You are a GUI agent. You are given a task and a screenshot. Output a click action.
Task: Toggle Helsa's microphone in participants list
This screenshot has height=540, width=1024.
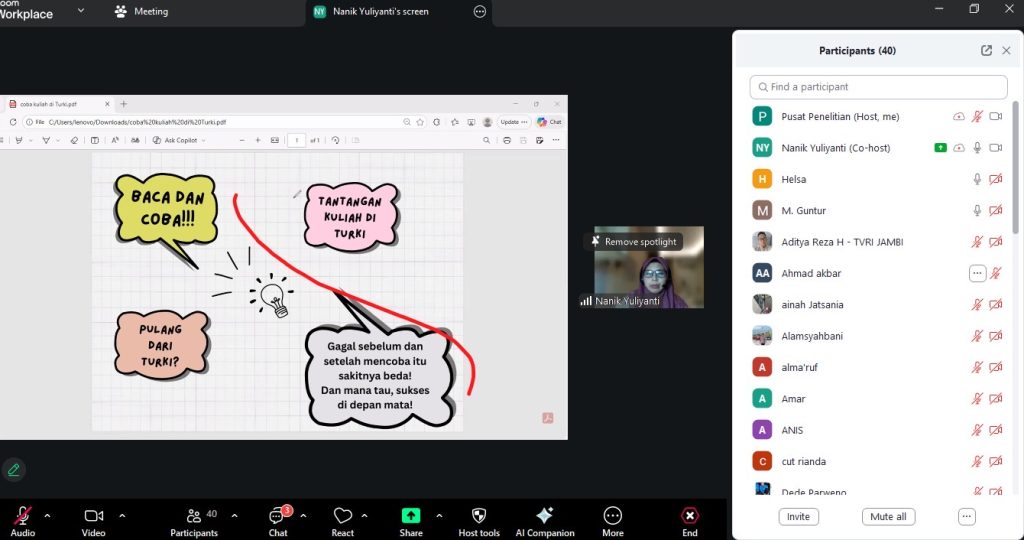click(977, 179)
